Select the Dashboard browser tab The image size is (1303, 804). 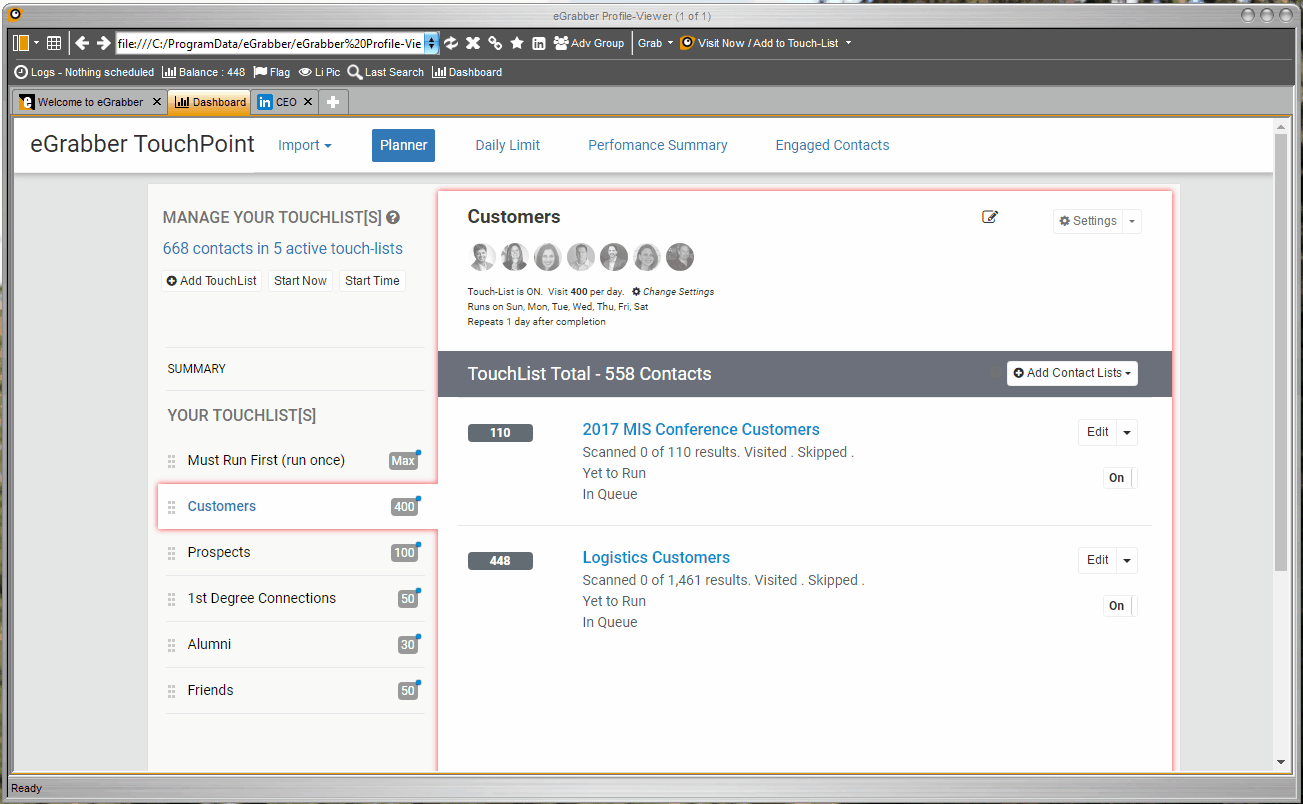click(x=210, y=102)
